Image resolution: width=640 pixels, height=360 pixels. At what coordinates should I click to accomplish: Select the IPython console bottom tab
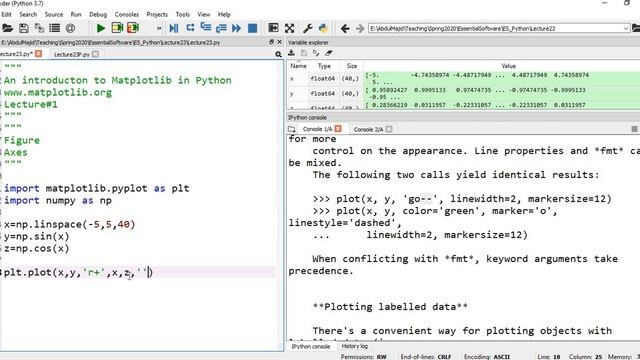[x=311, y=346]
